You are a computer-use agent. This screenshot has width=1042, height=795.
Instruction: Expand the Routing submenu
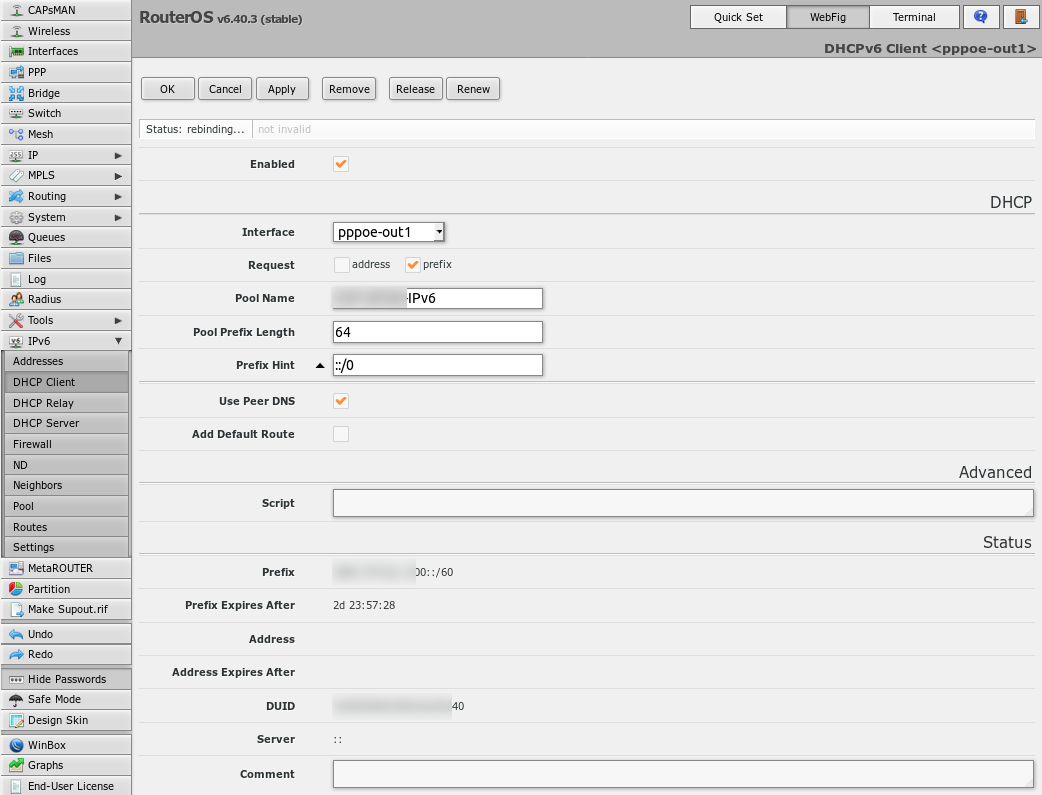[x=118, y=197]
